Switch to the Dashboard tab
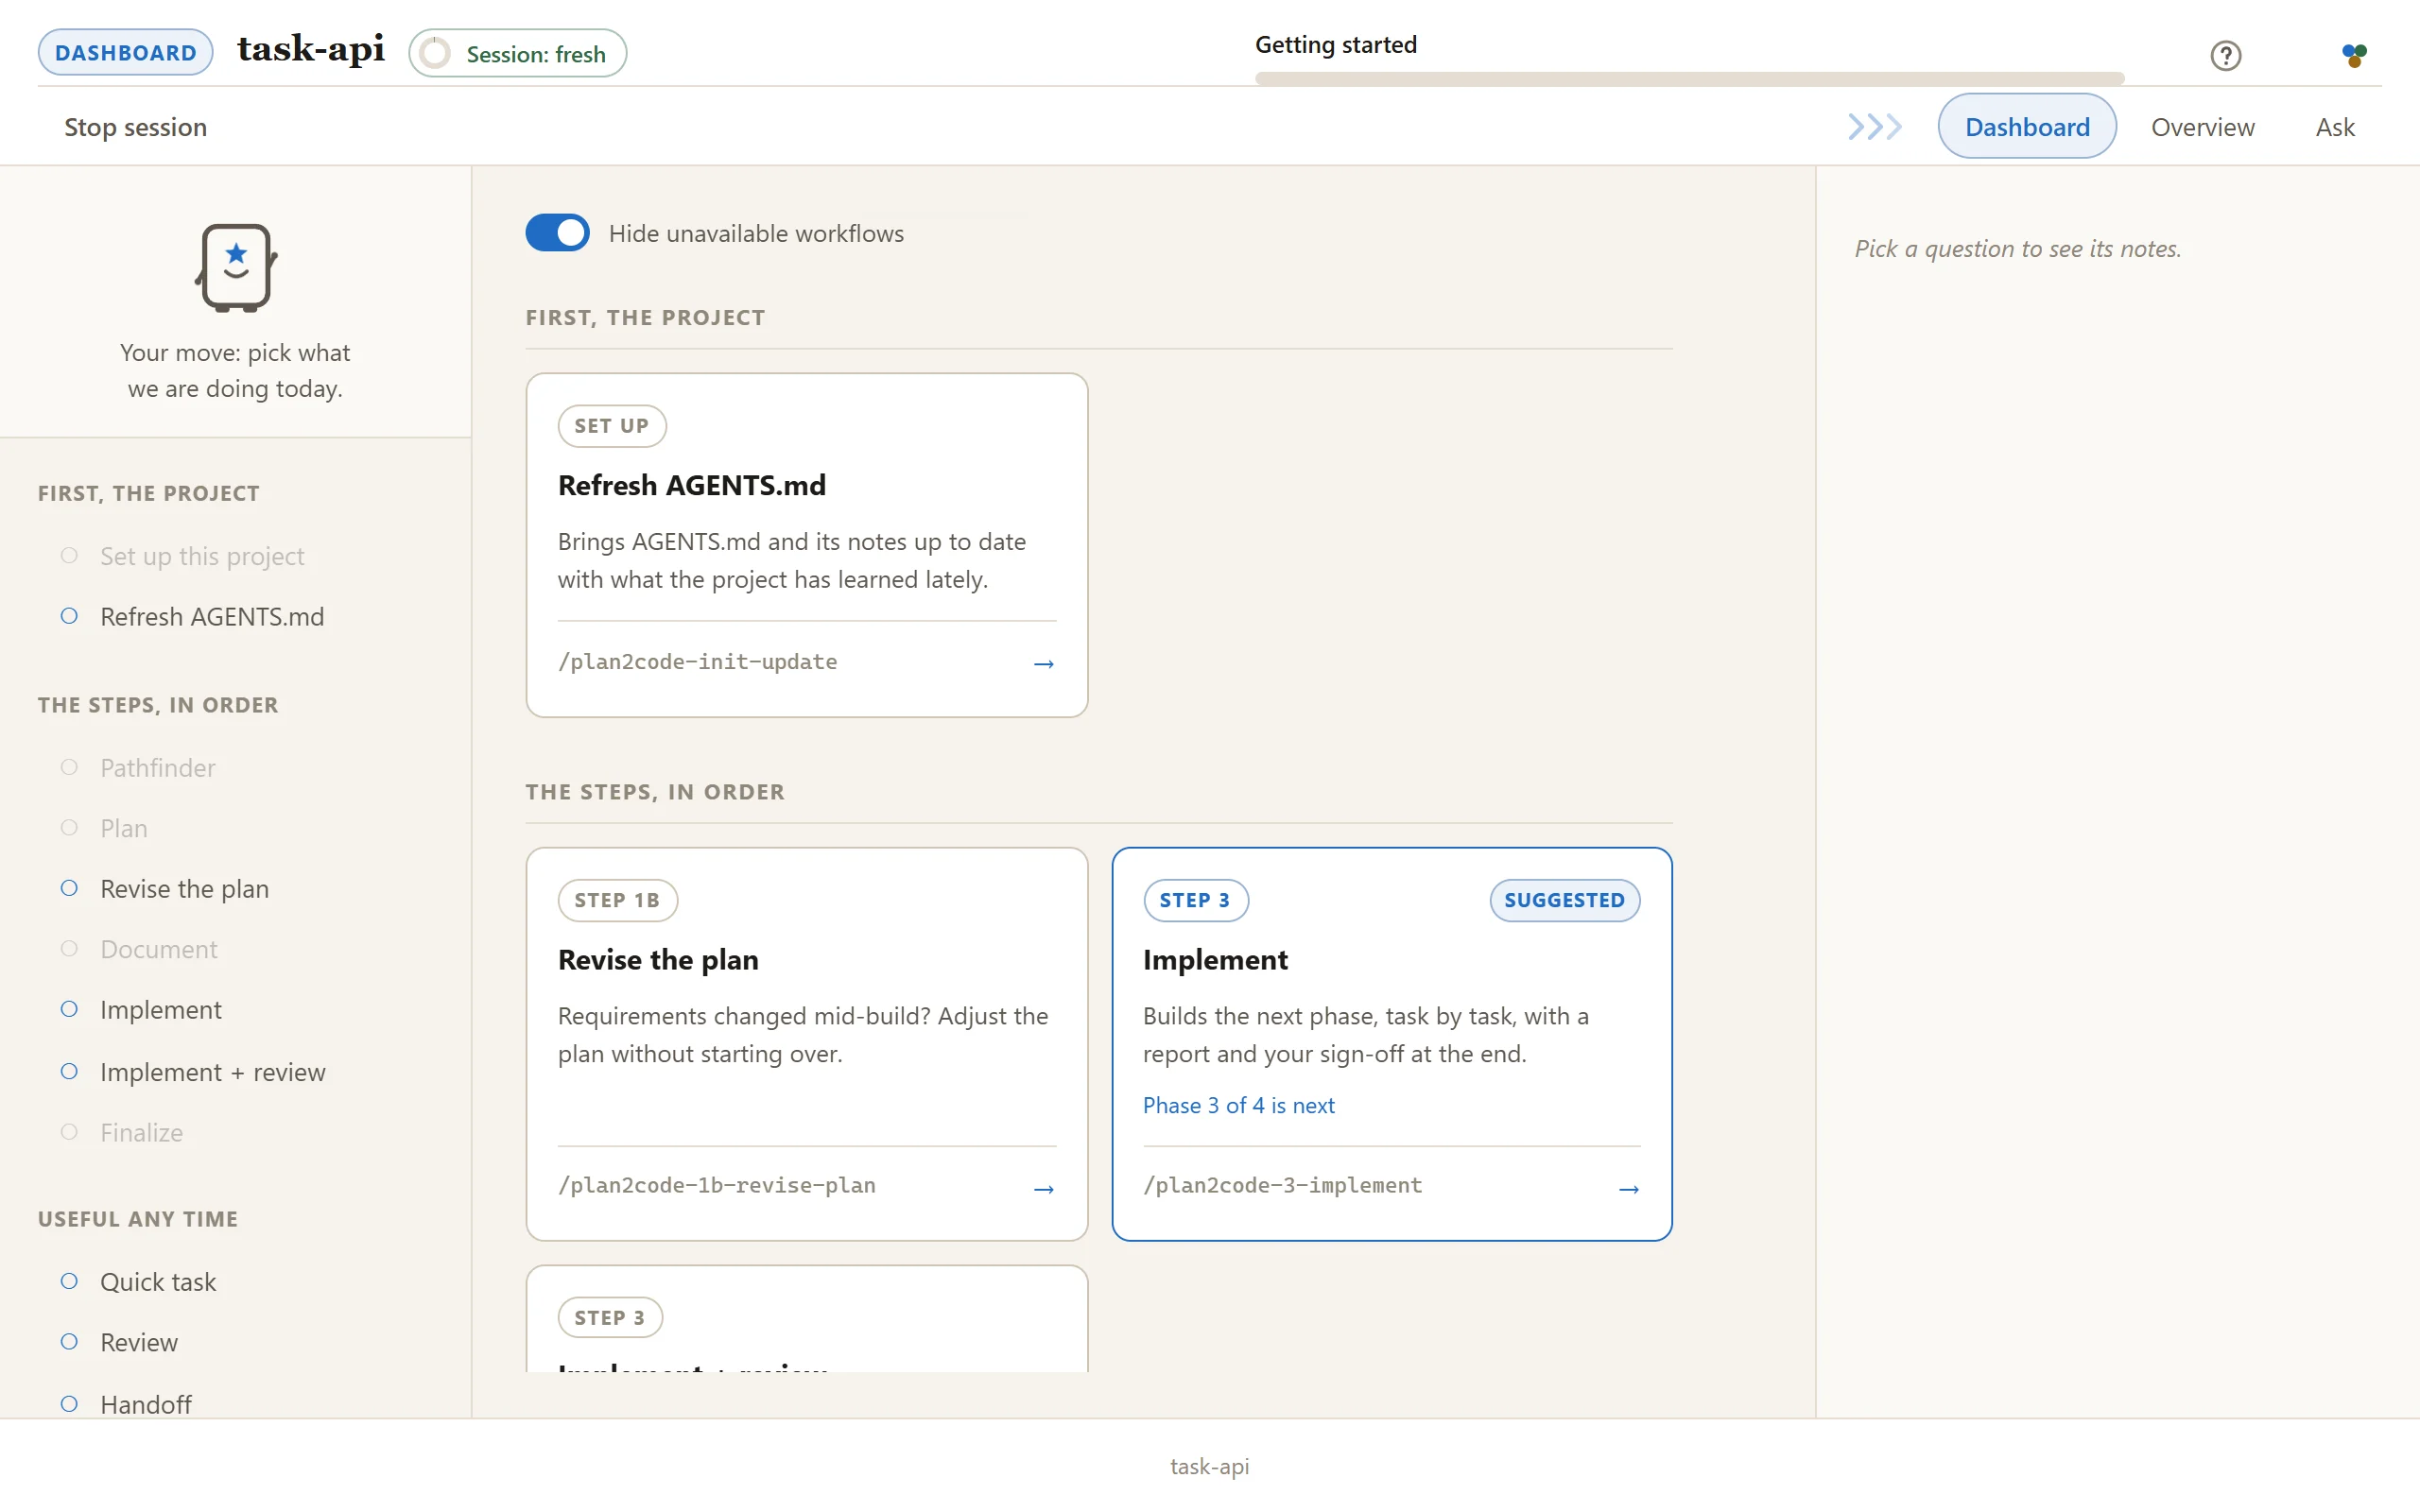2420x1512 pixels. [2026, 127]
